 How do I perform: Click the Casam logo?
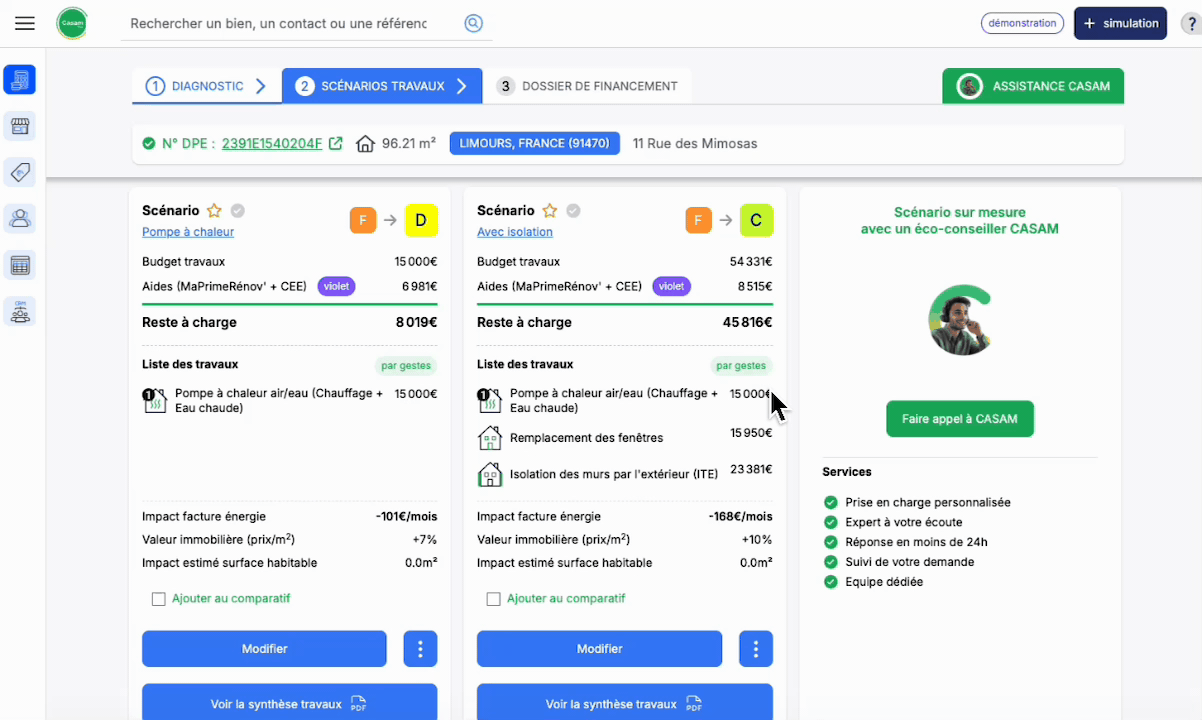click(x=72, y=23)
